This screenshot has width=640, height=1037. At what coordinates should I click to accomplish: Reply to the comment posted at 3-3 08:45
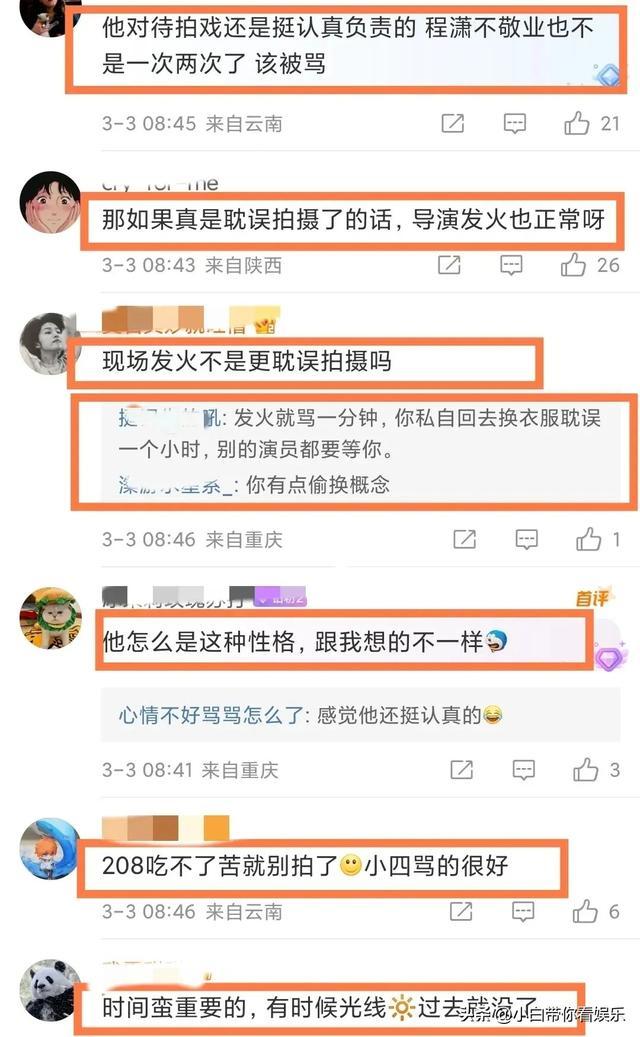(514, 123)
